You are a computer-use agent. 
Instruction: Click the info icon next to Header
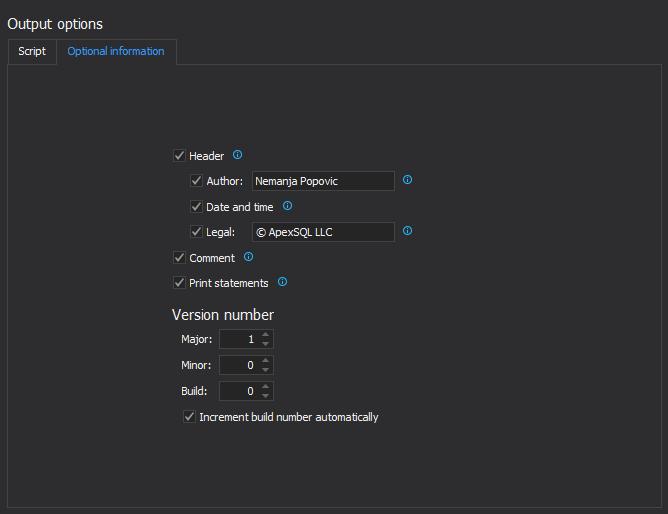click(x=238, y=155)
